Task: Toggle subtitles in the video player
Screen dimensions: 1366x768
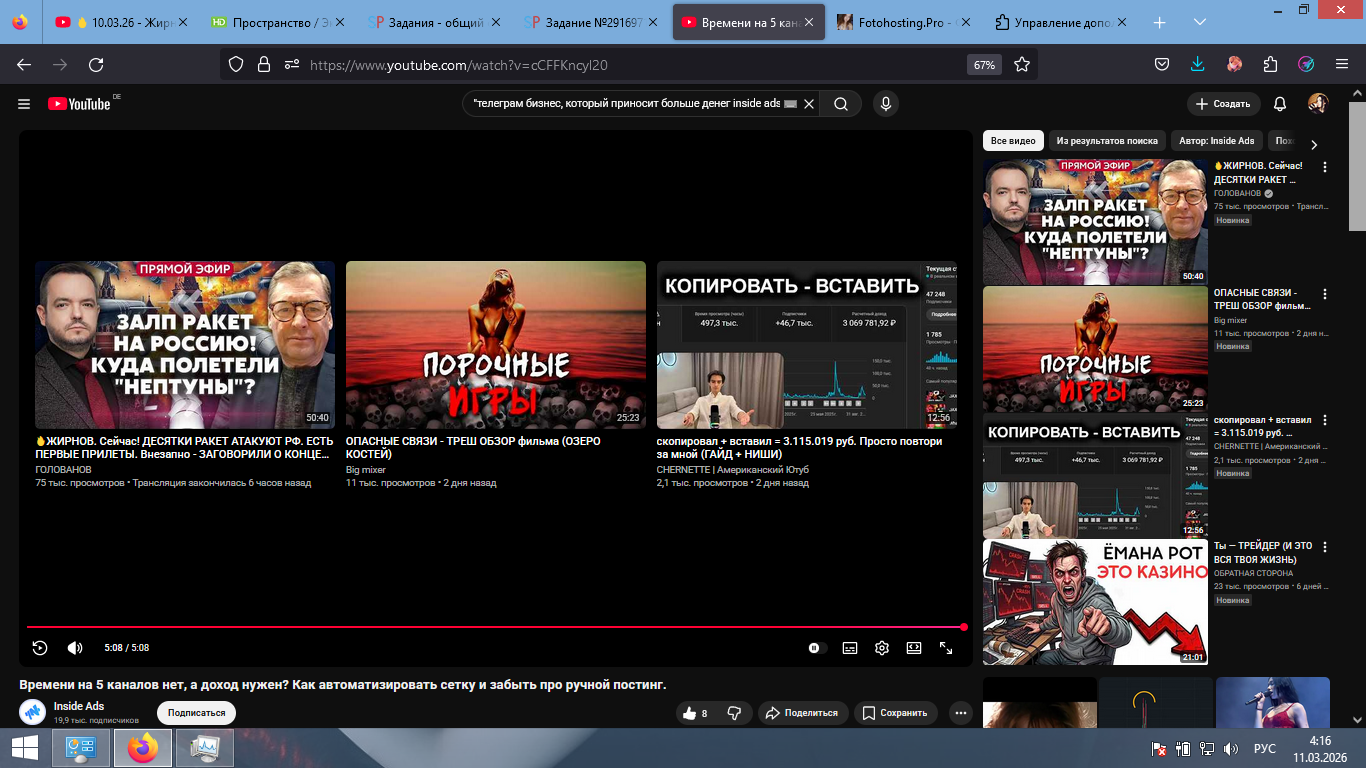Action: (x=849, y=648)
